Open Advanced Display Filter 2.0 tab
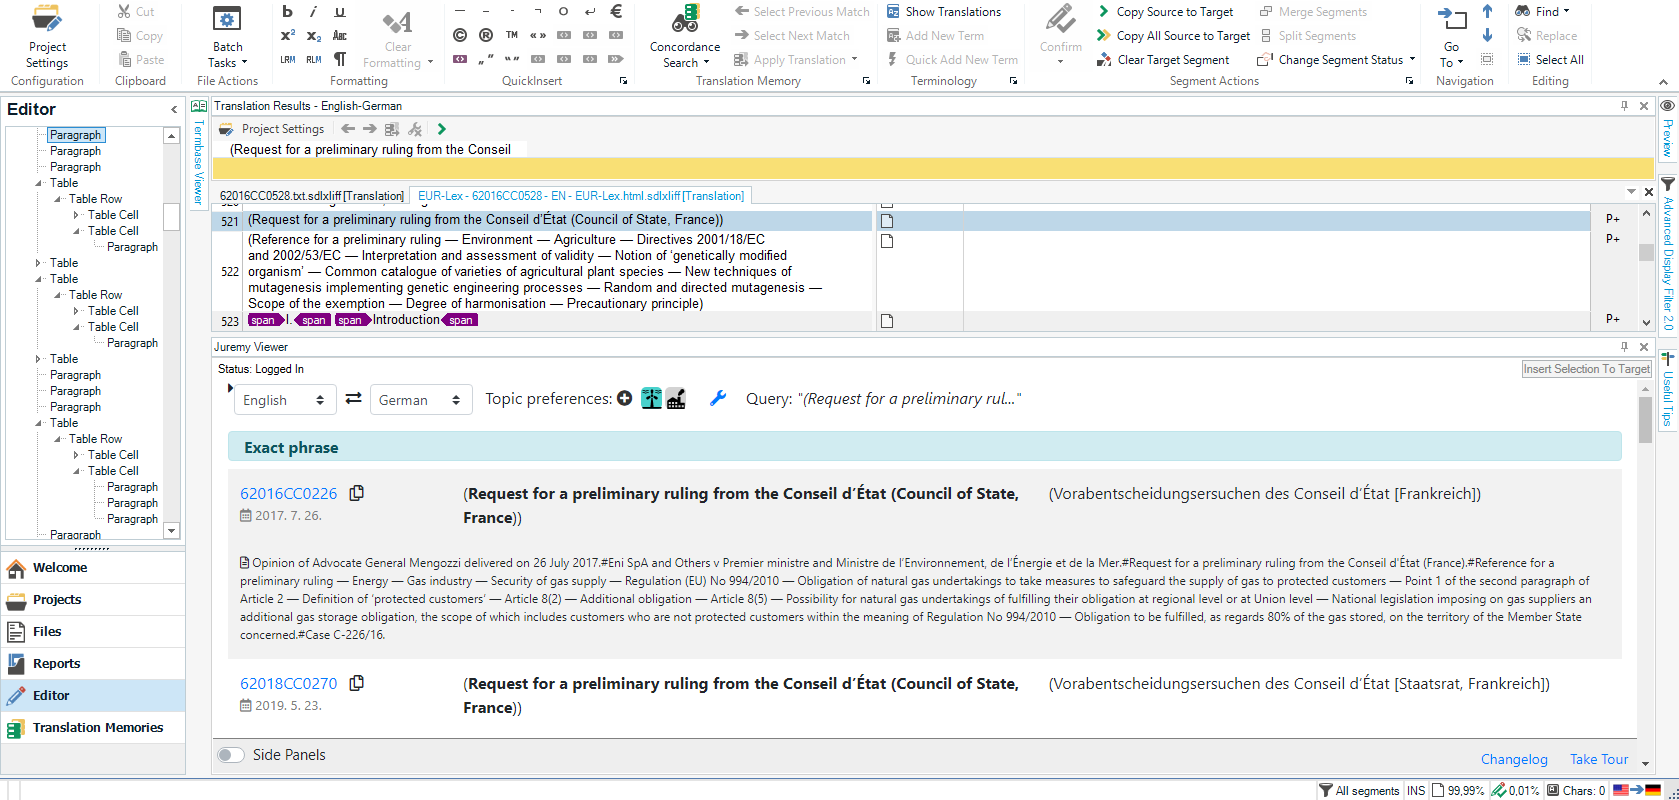 point(1667,256)
